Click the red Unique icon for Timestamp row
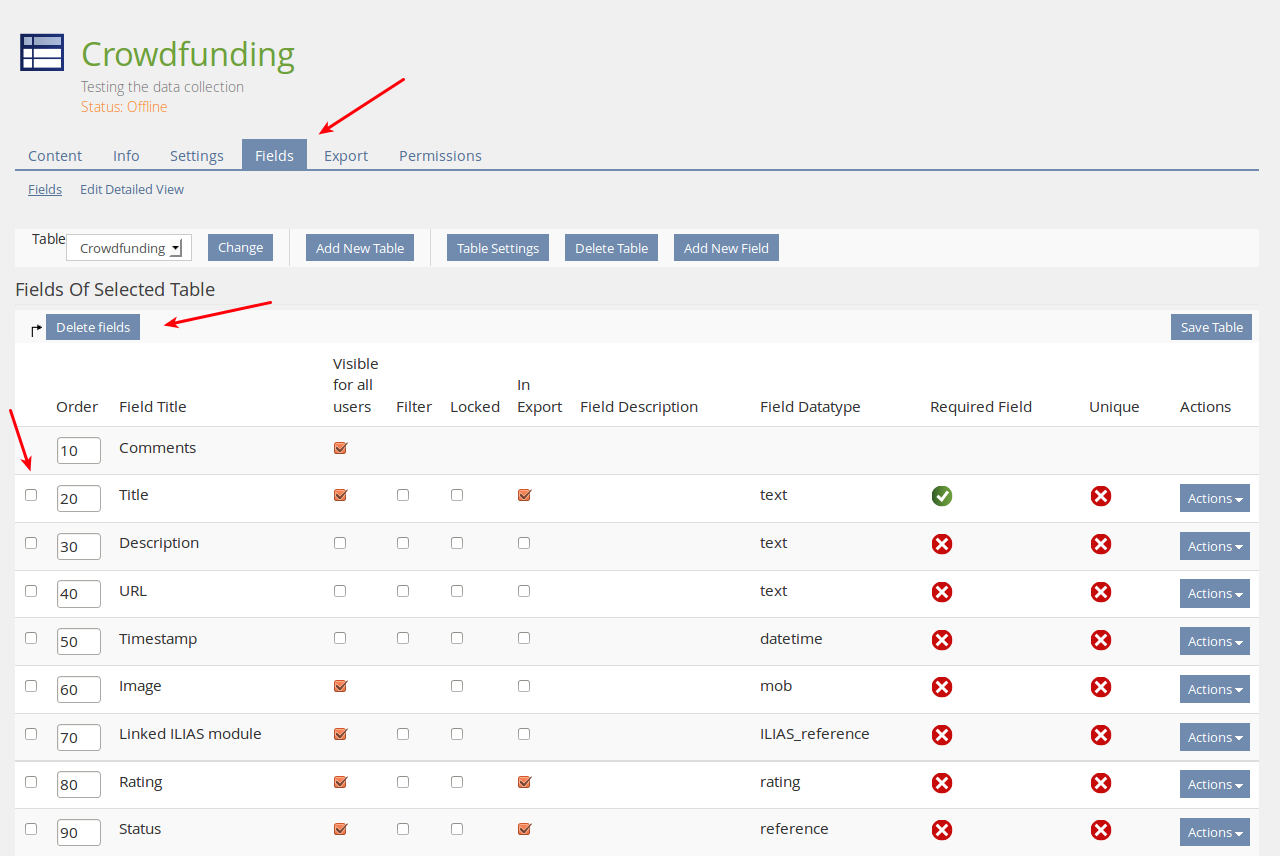 click(x=1100, y=640)
